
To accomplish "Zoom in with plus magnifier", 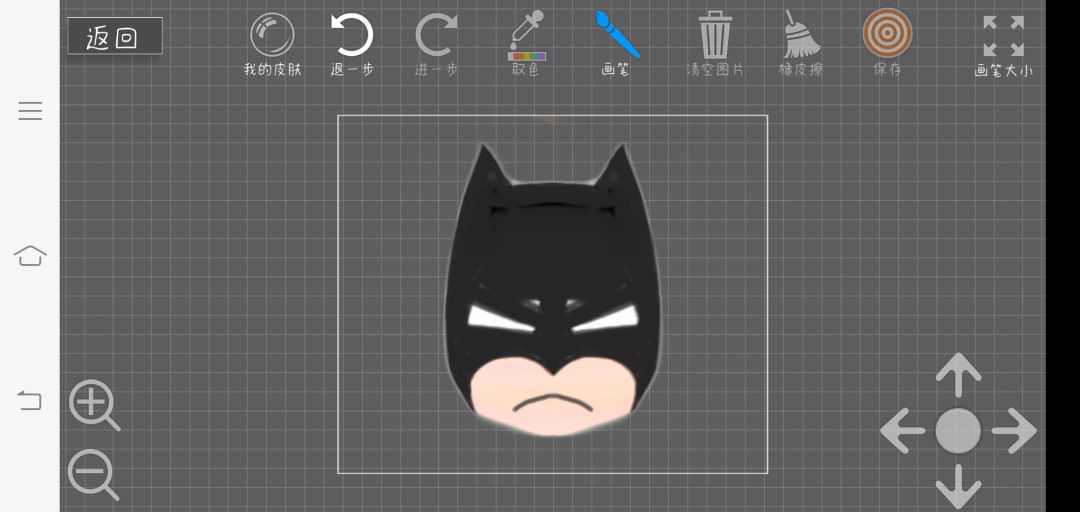I will (94, 405).
